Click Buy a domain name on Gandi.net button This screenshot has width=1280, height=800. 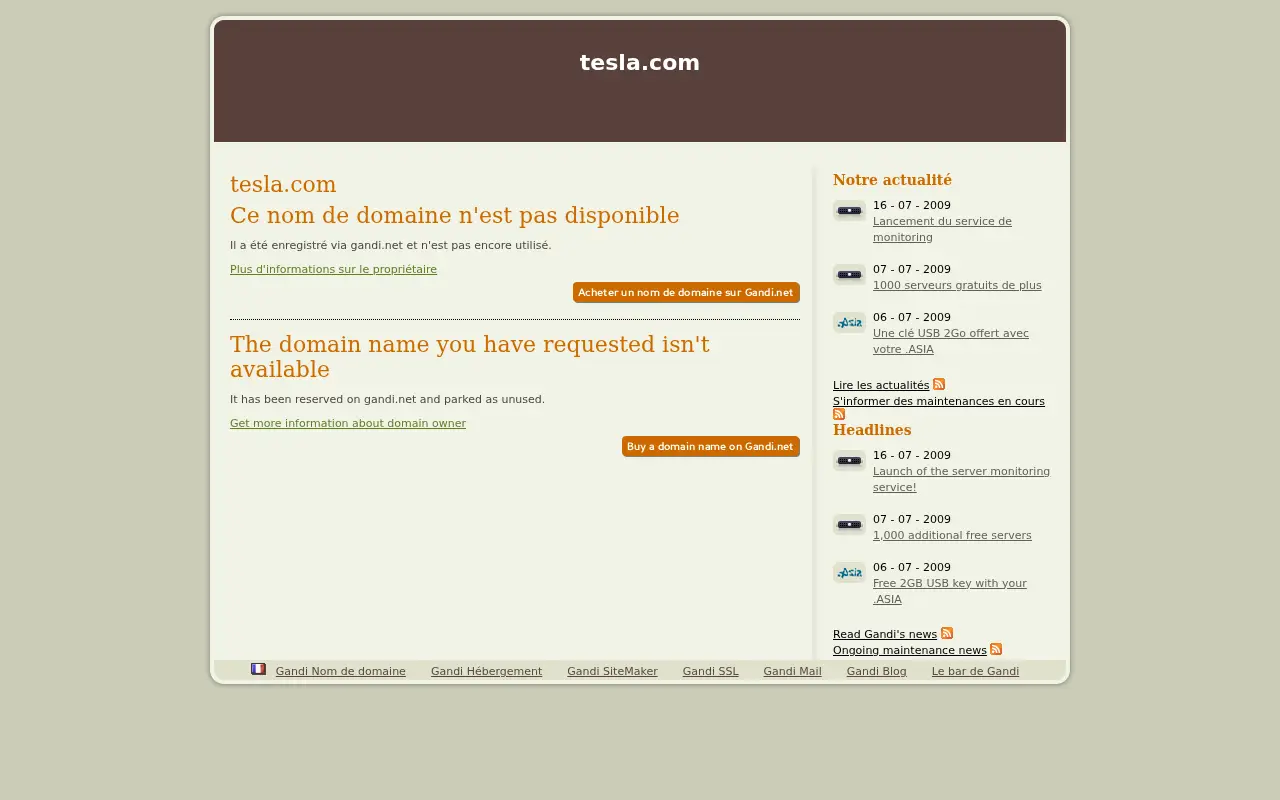click(711, 446)
